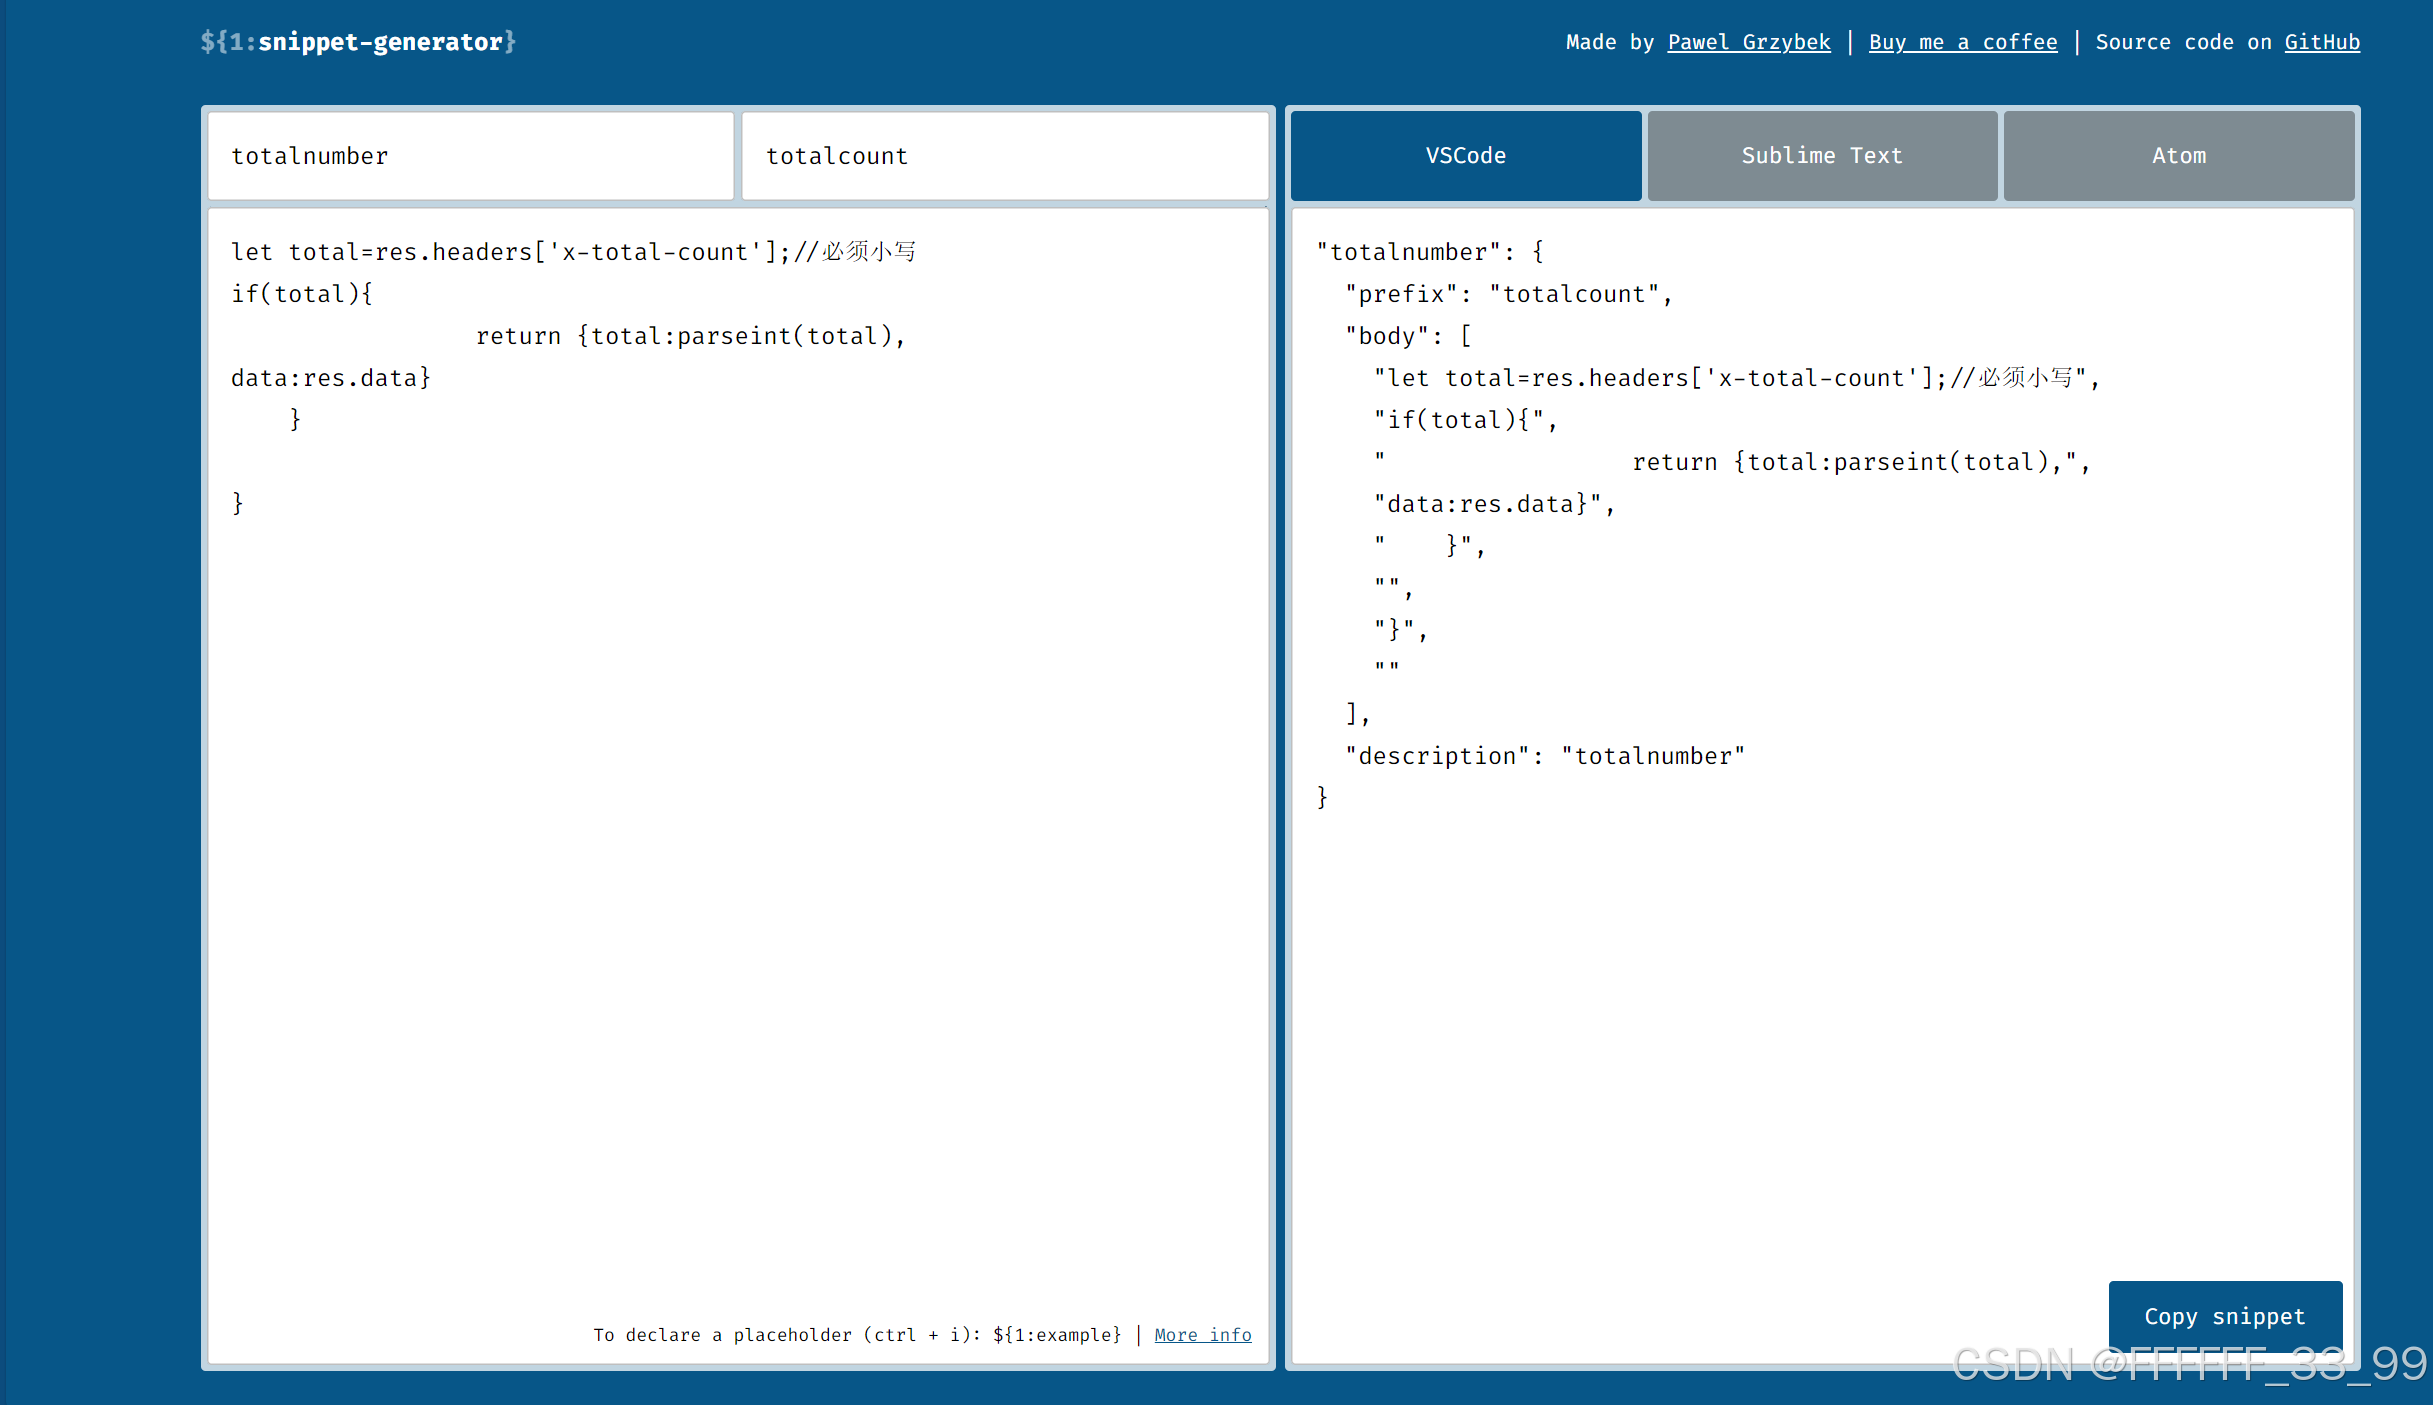Open the Pawel Grzybek author link
2433x1405 pixels.
coord(1748,42)
